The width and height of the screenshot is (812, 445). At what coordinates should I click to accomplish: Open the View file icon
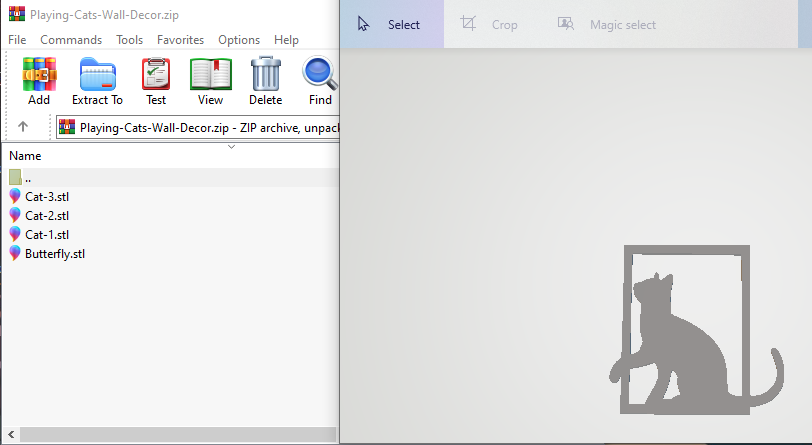210,75
